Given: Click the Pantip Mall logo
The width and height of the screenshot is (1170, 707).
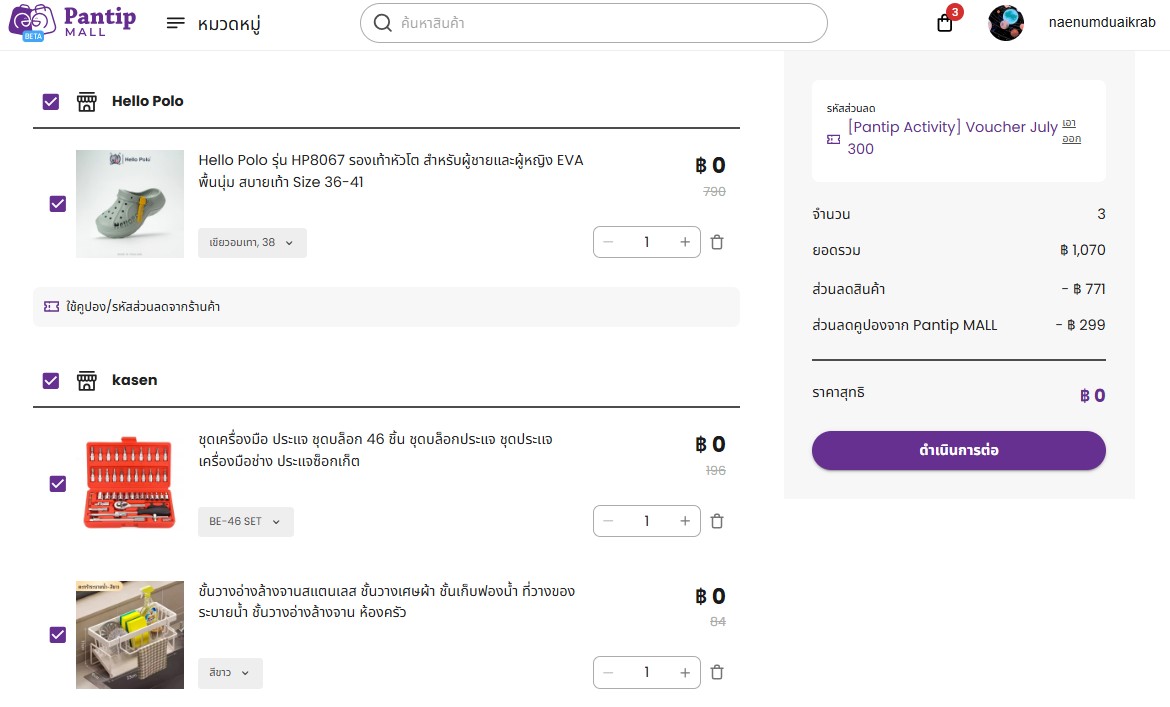Looking at the screenshot, I should [x=72, y=22].
